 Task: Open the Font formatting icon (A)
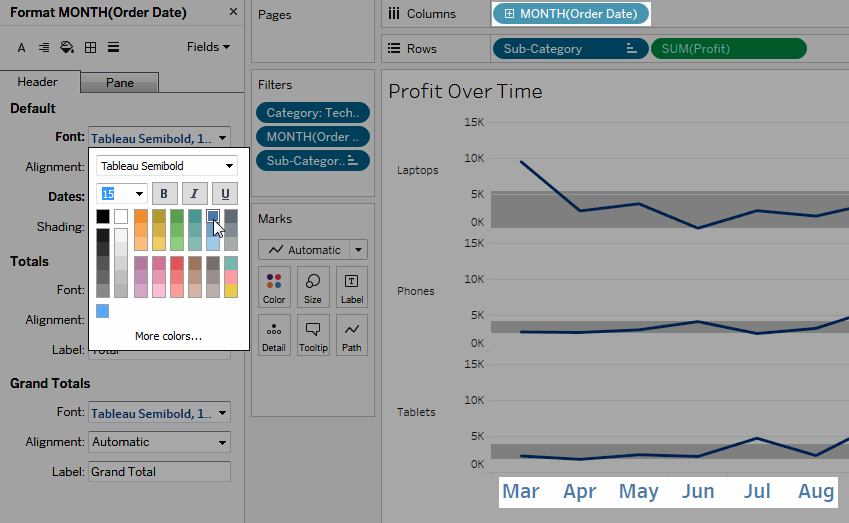tap(22, 48)
